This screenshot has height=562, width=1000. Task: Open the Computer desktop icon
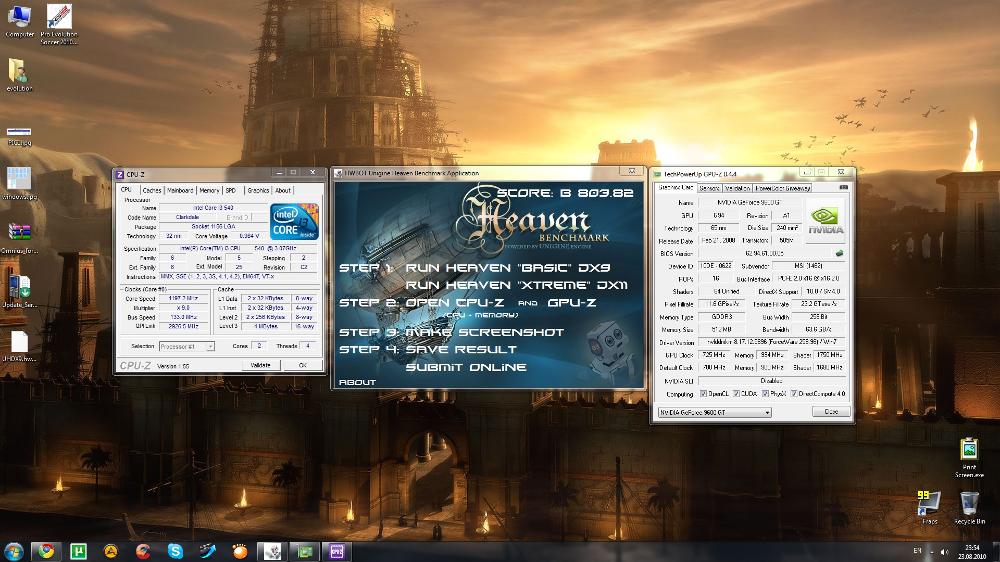click(19, 20)
